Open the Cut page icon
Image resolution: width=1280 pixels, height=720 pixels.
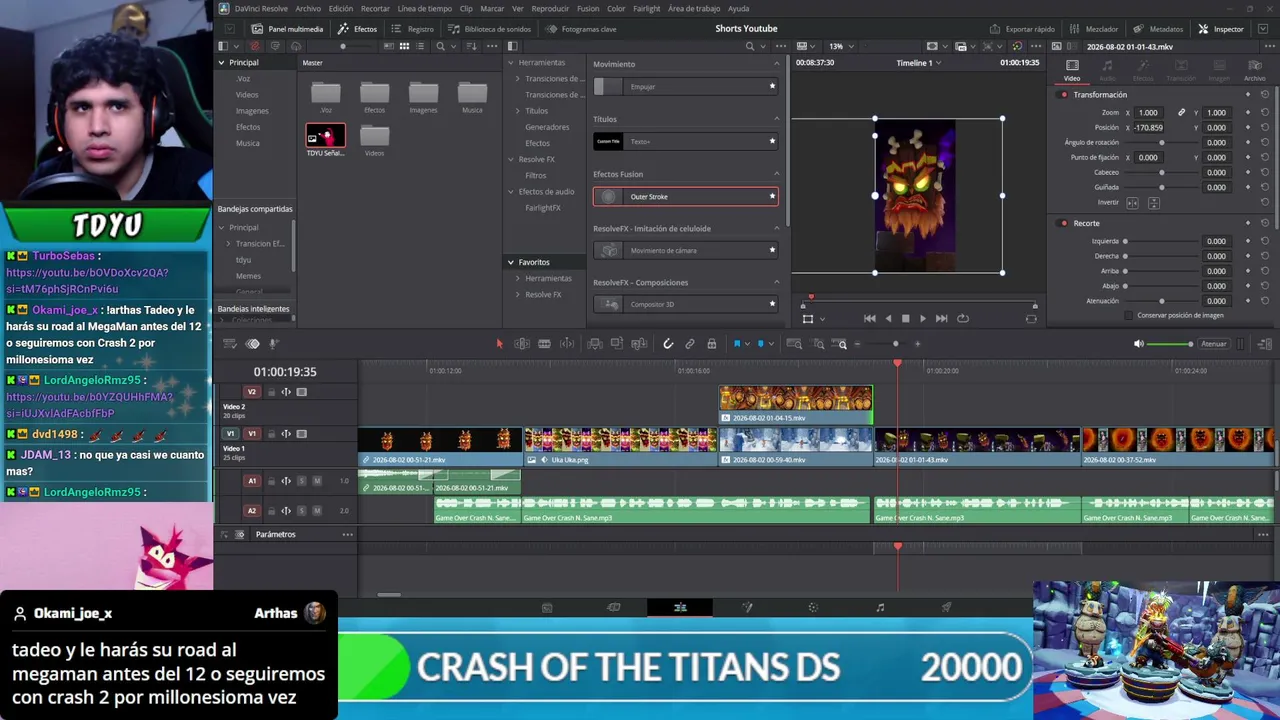click(x=614, y=607)
